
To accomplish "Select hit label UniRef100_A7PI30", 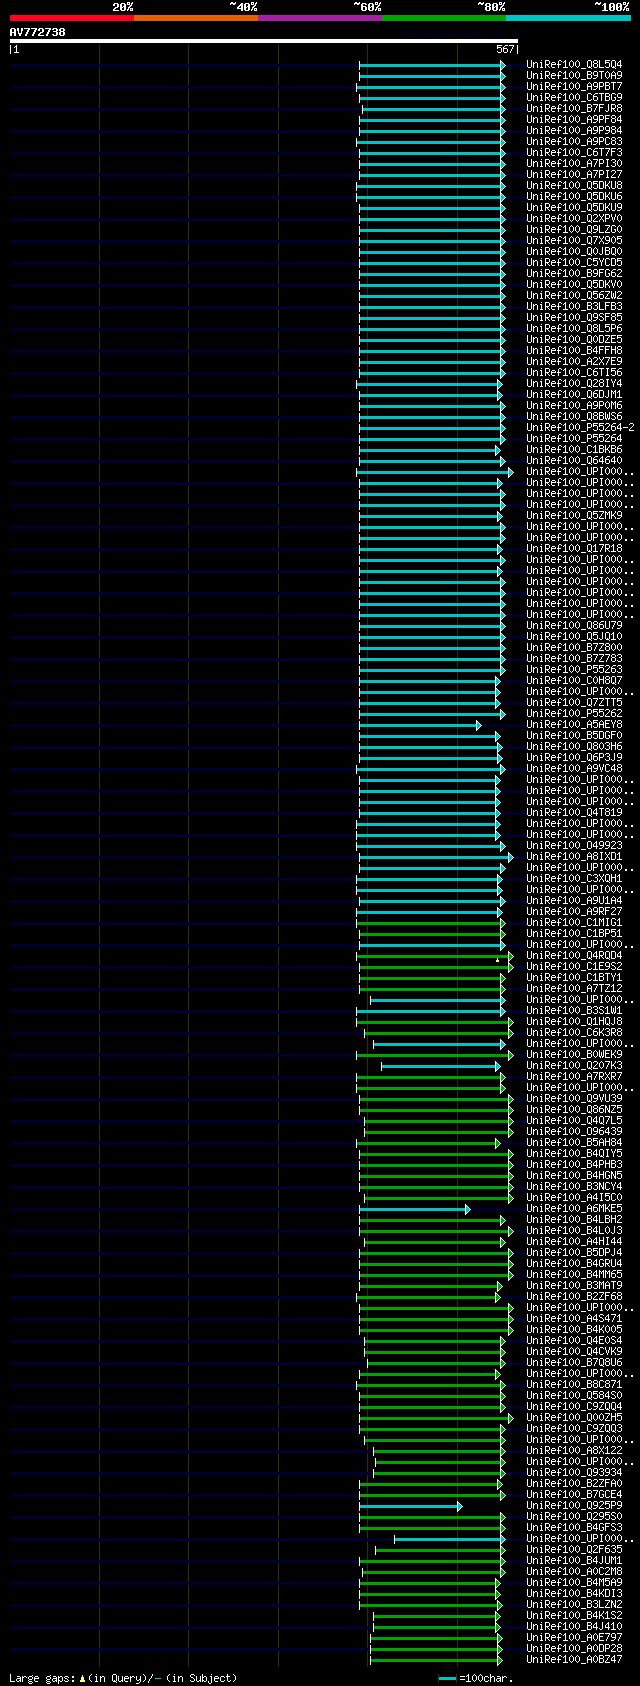I will [574, 163].
